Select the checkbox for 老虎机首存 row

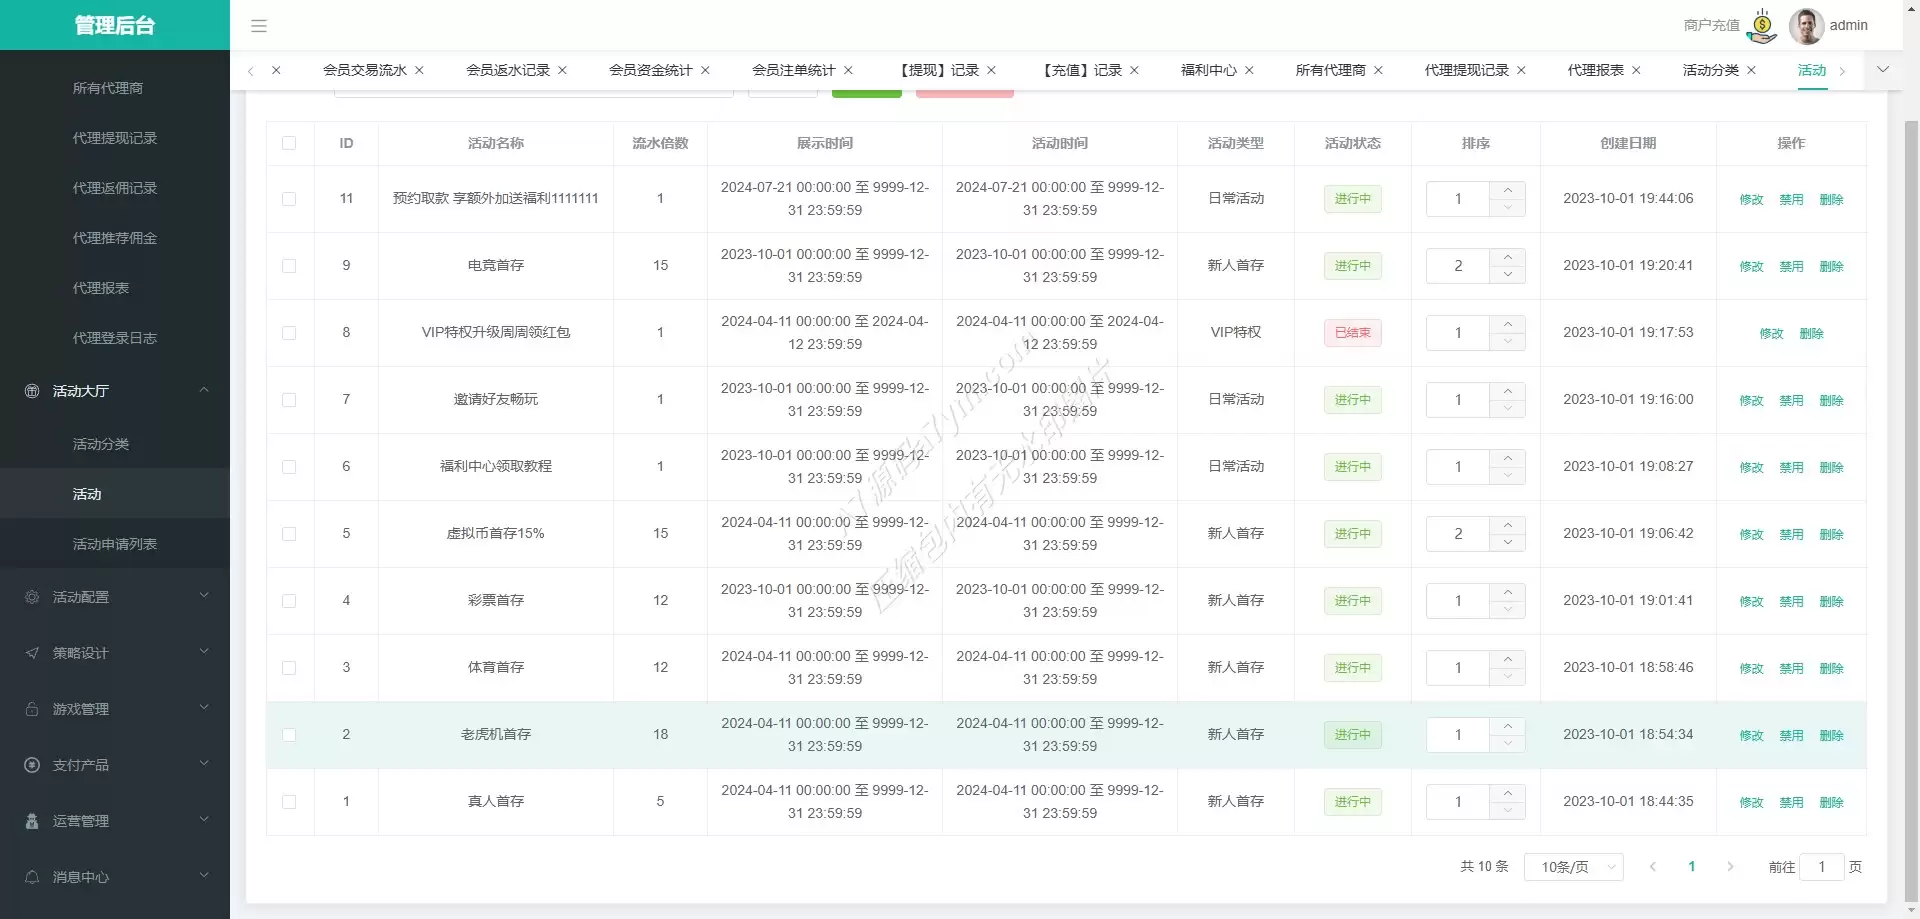[289, 735]
